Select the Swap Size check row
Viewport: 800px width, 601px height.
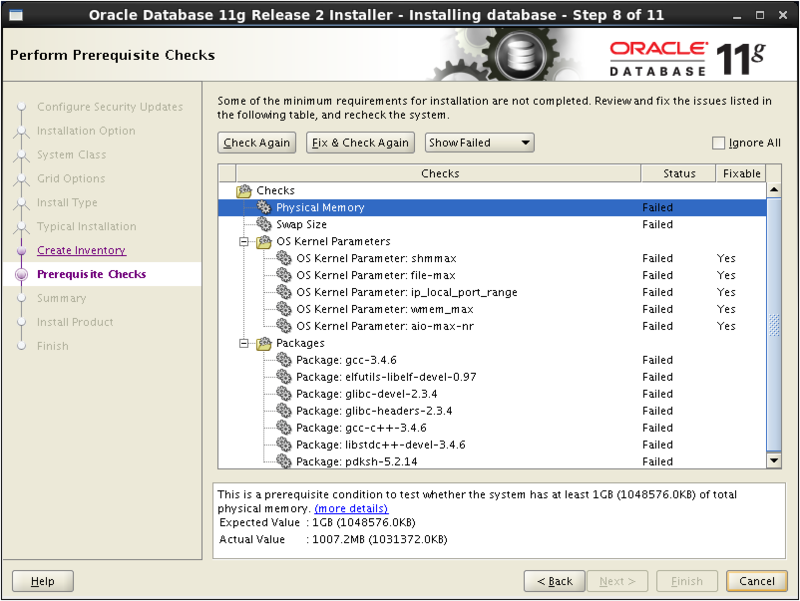(x=492, y=224)
